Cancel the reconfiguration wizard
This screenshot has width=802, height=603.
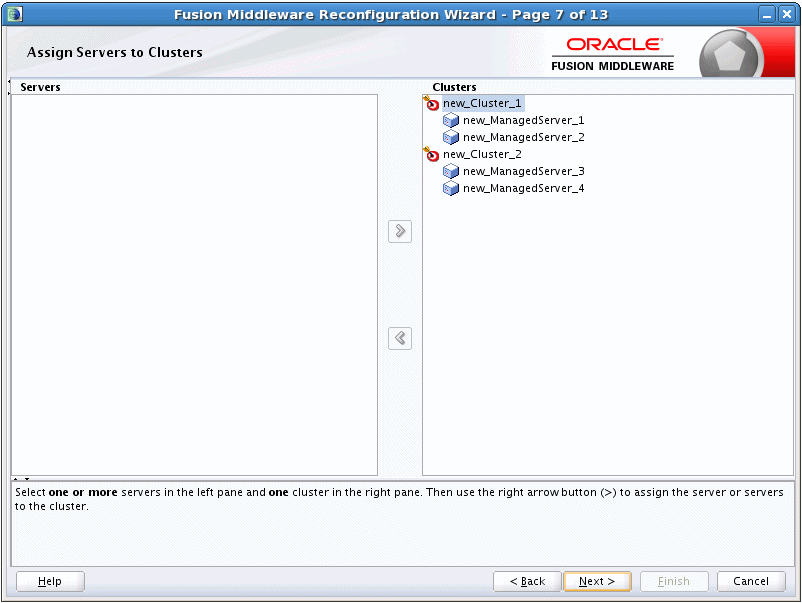[751, 582]
